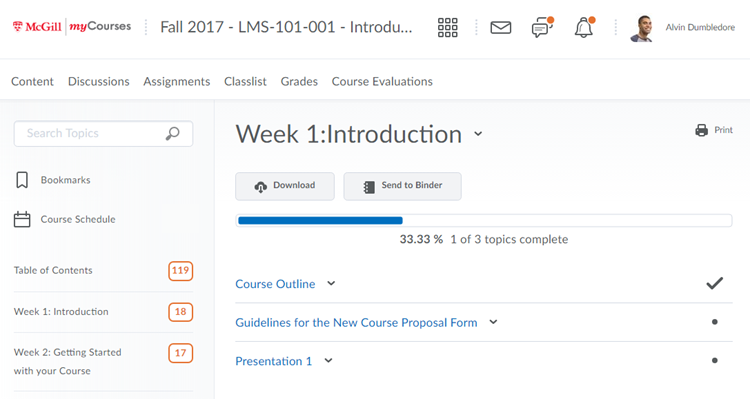Open the course selector grid icon
Viewport: 750px width, 399px height.
pyautogui.click(x=448, y=27)
